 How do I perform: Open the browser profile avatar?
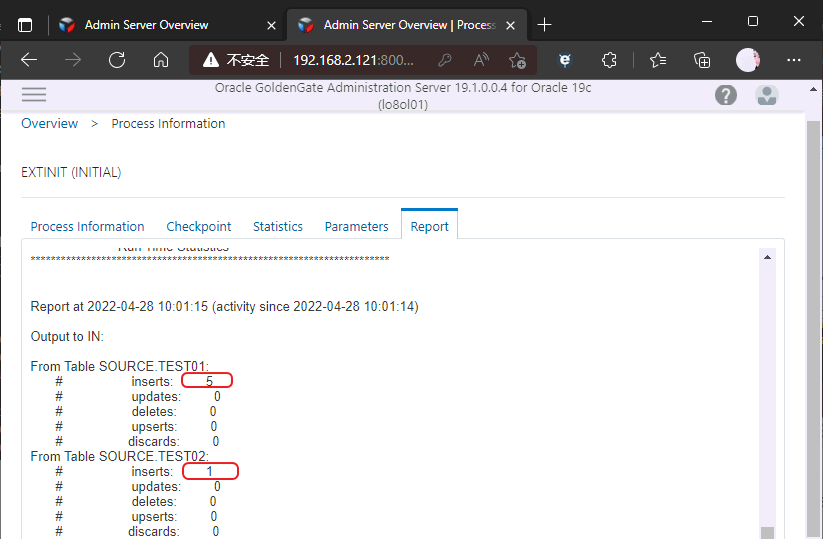tap(747, 60)
